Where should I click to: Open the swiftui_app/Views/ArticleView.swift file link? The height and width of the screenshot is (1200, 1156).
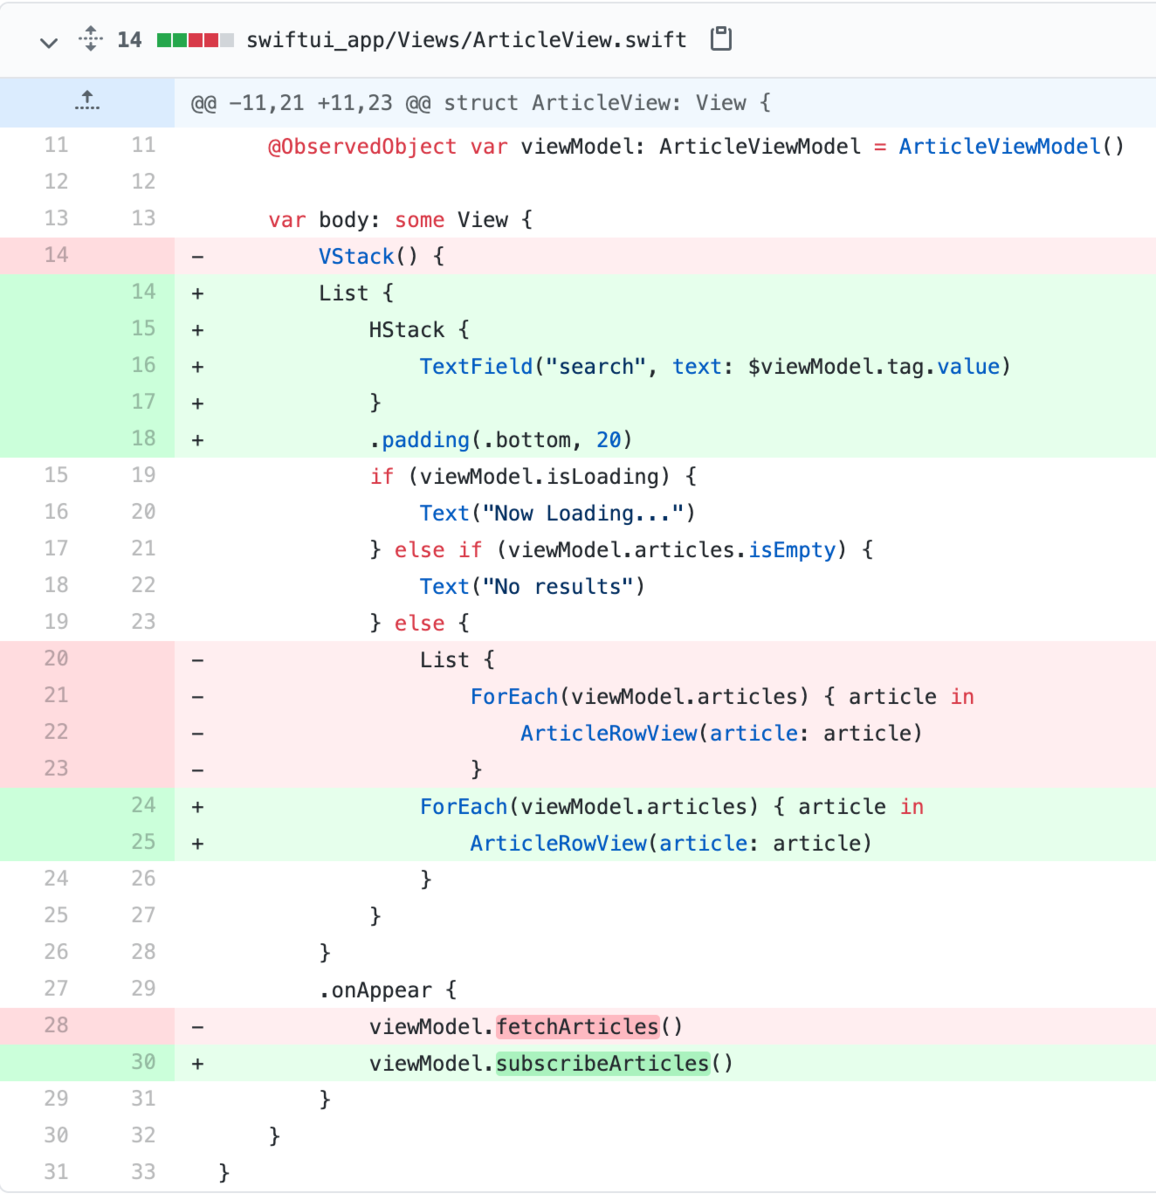click(x=466, y=40)
